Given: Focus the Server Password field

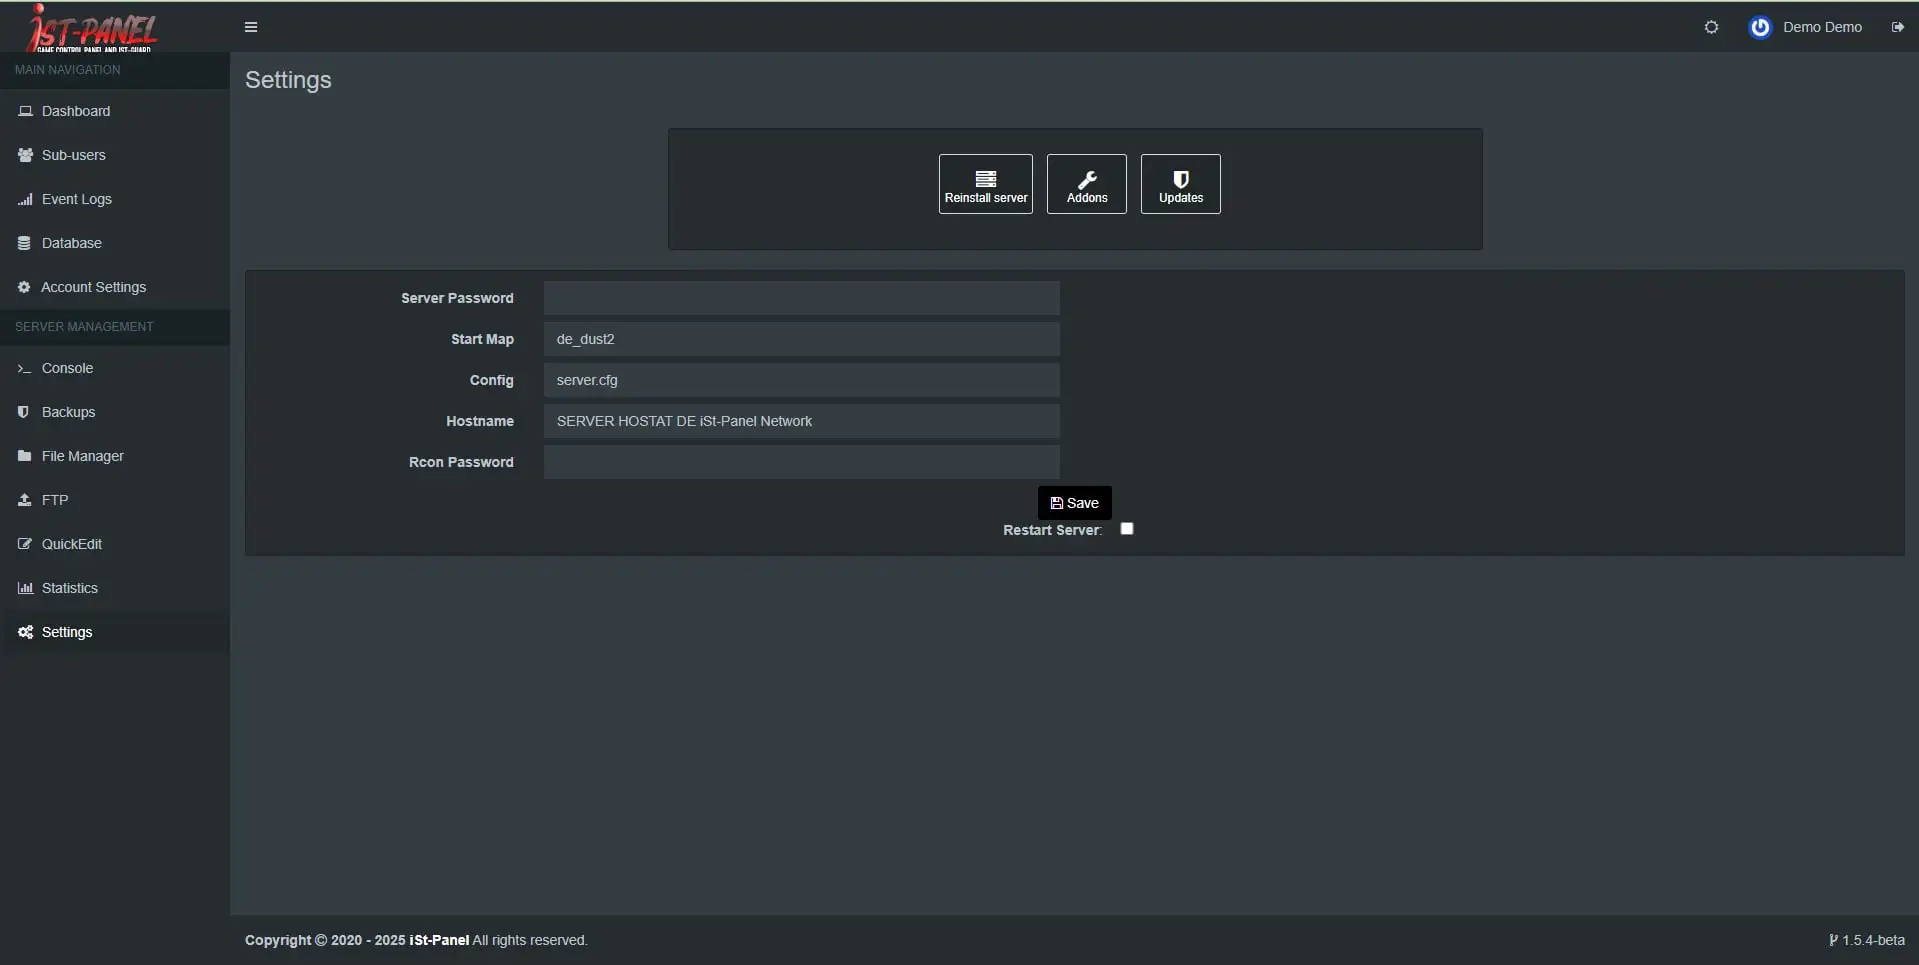Looking at the screenshot, I should [x=801, y=298].
